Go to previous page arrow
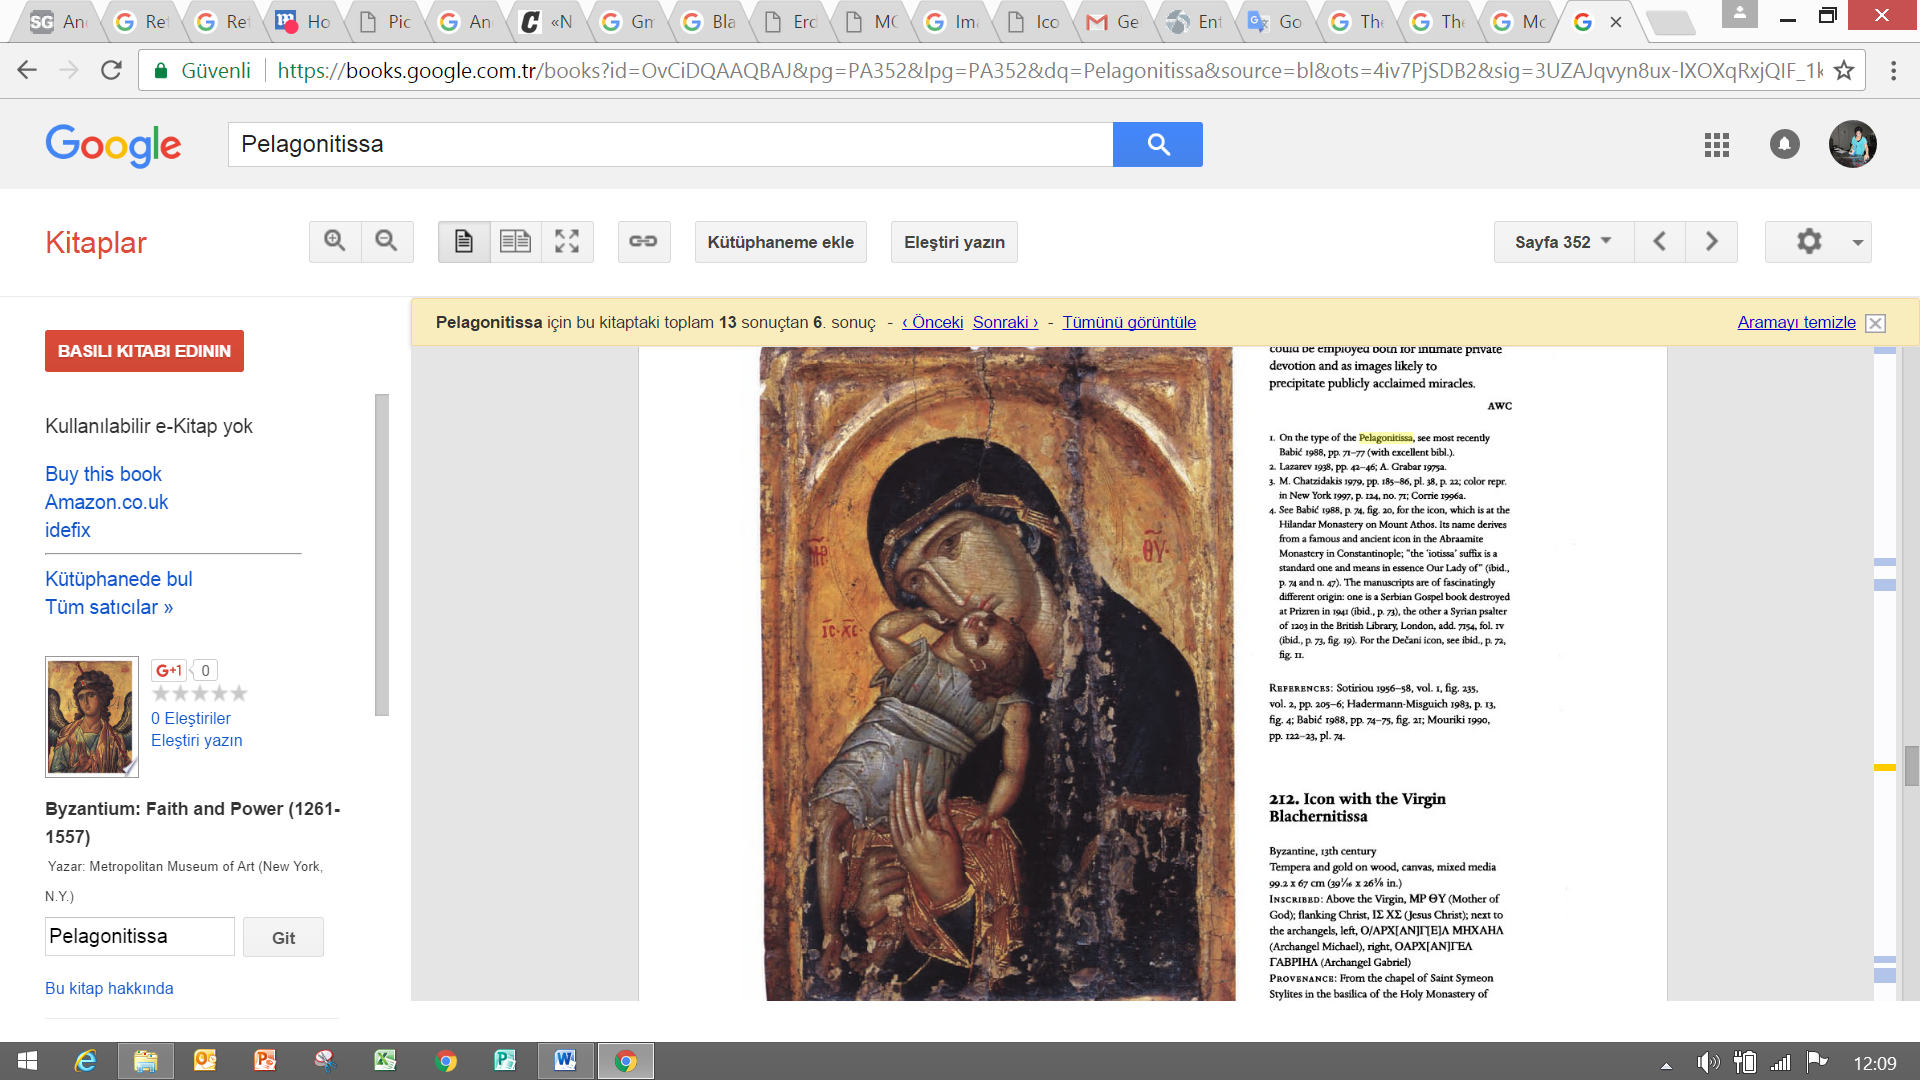 click(1660, 242)
